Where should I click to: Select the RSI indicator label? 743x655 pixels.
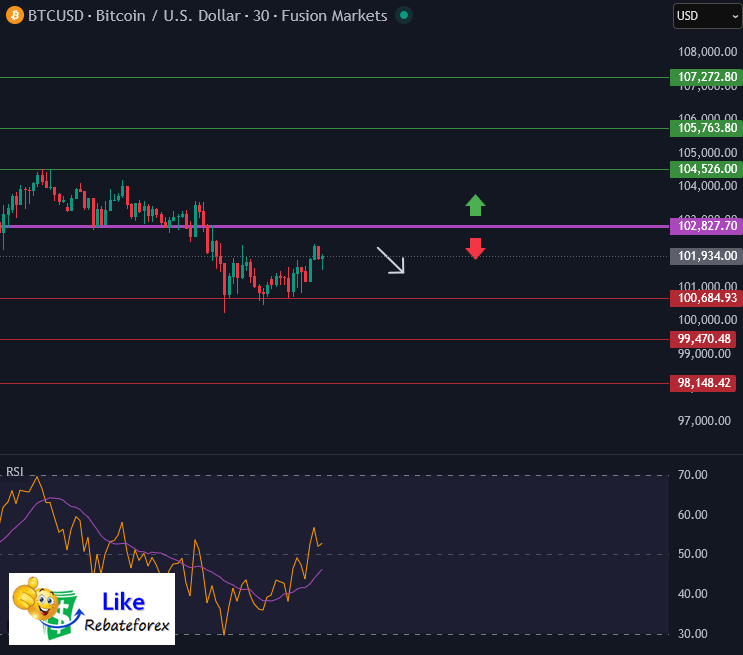[14, 471]
